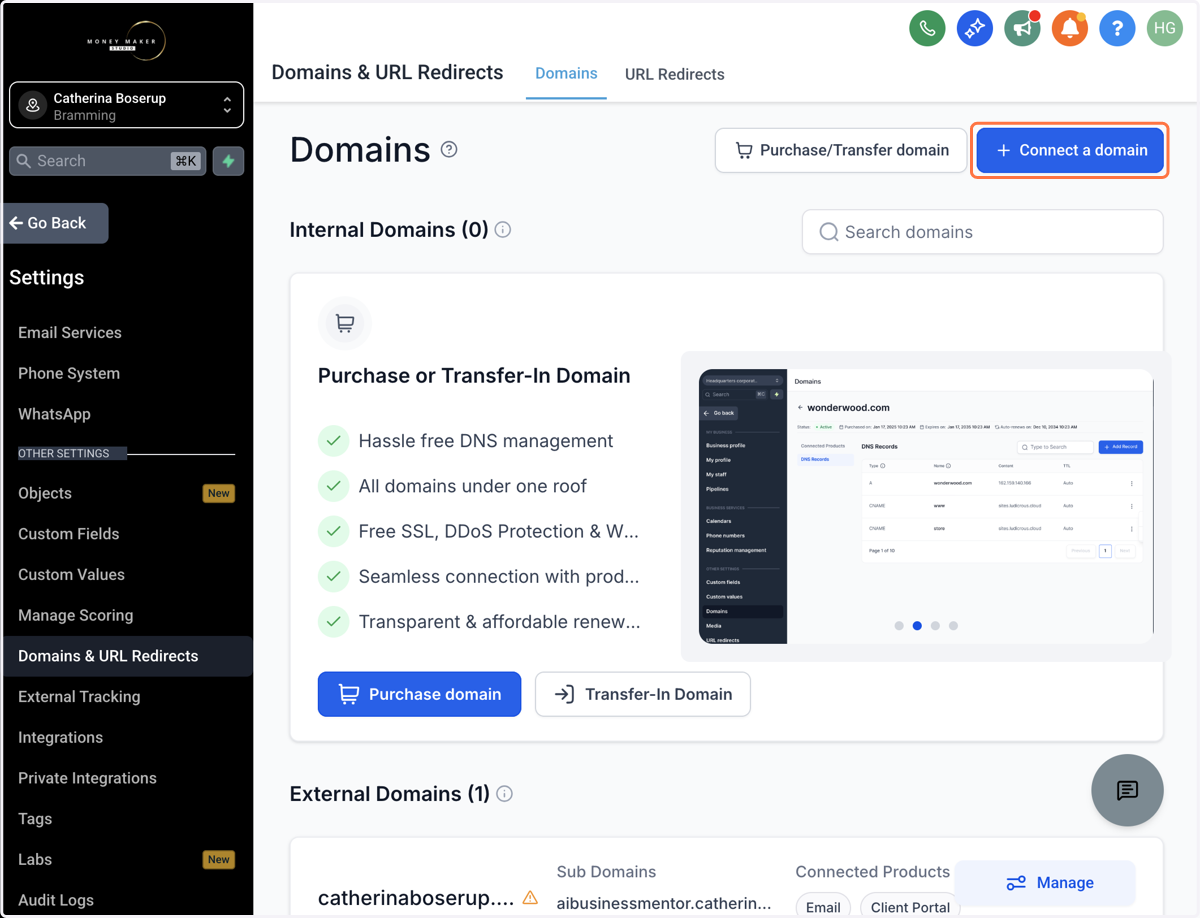Click the sidebar Search box
Image resolution: width=1200 pixels, height=918 pixels.
pyautogui.click(x=107, y=161)
